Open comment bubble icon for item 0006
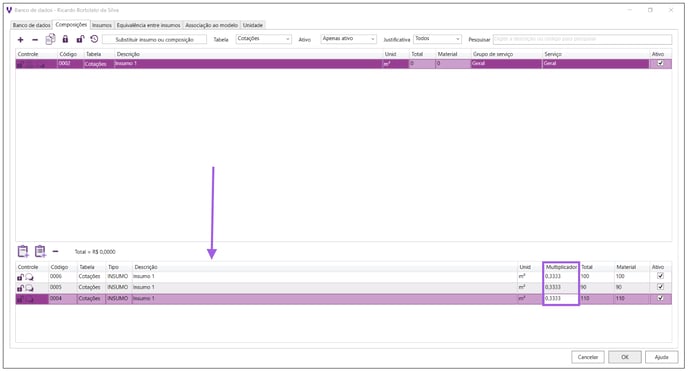This screenshot has width=688, height=371. point(29,277)
